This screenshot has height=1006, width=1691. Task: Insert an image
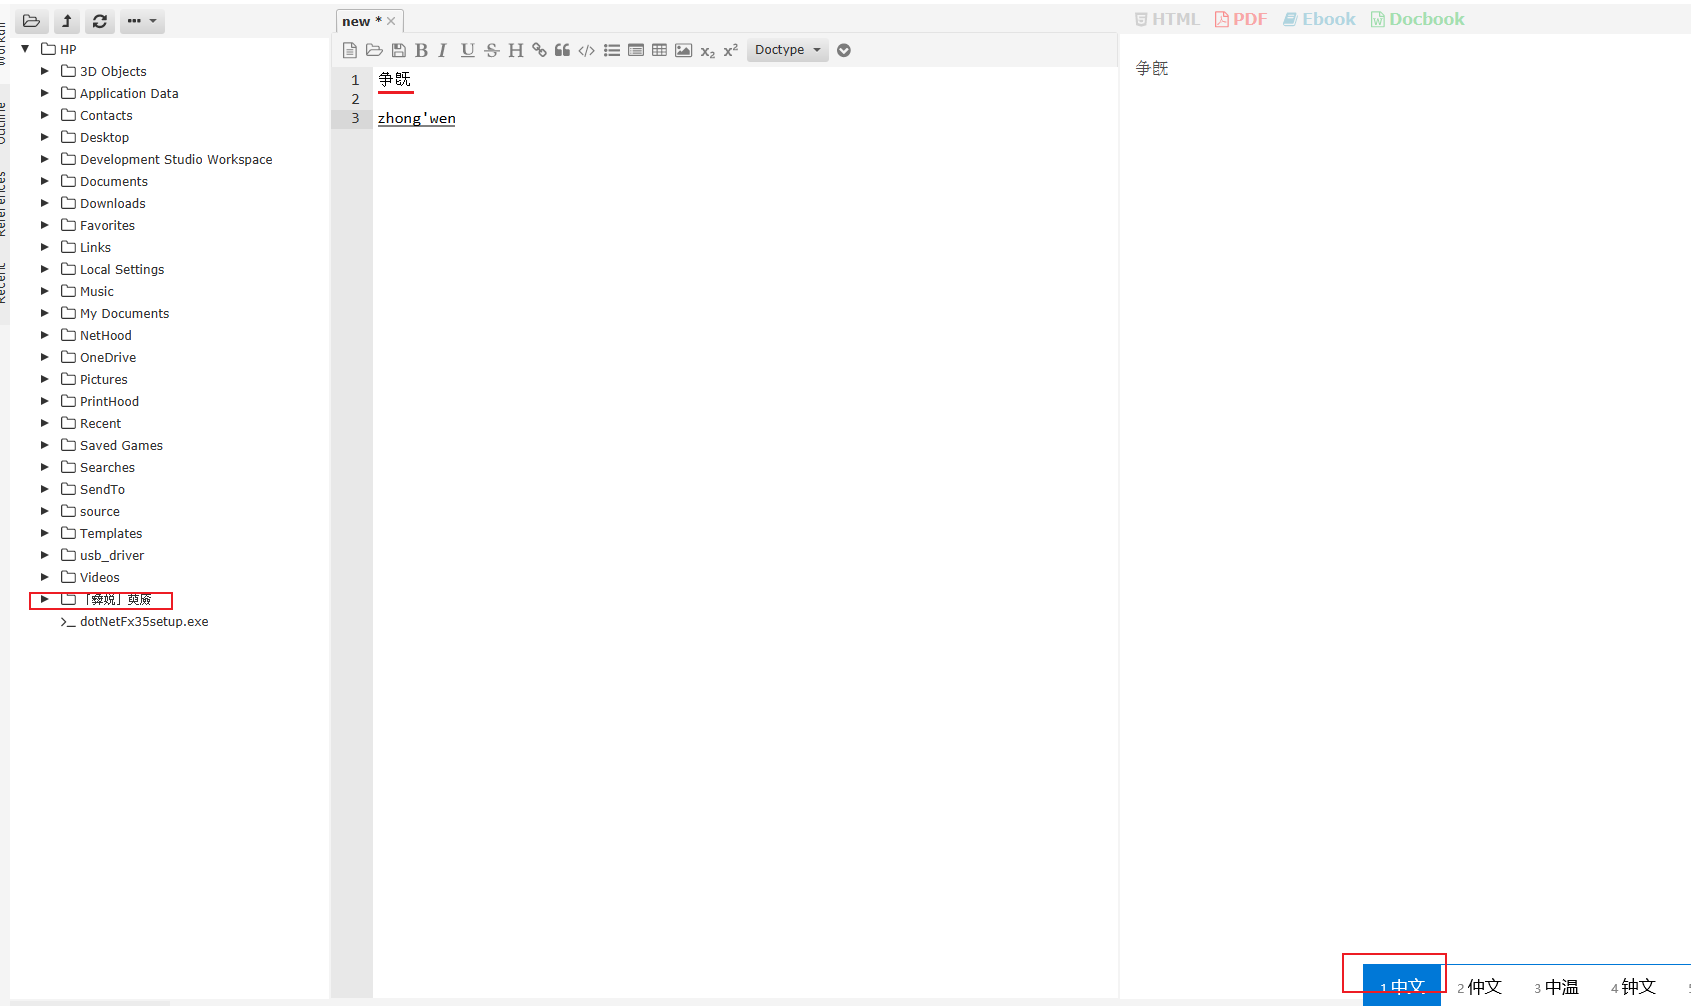[x=683, y=50]
